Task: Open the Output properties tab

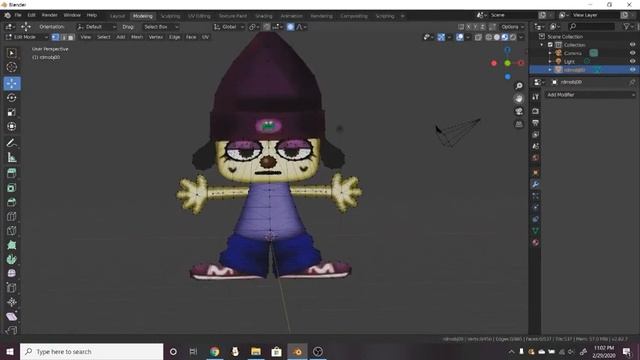Action: coord(535,123)
